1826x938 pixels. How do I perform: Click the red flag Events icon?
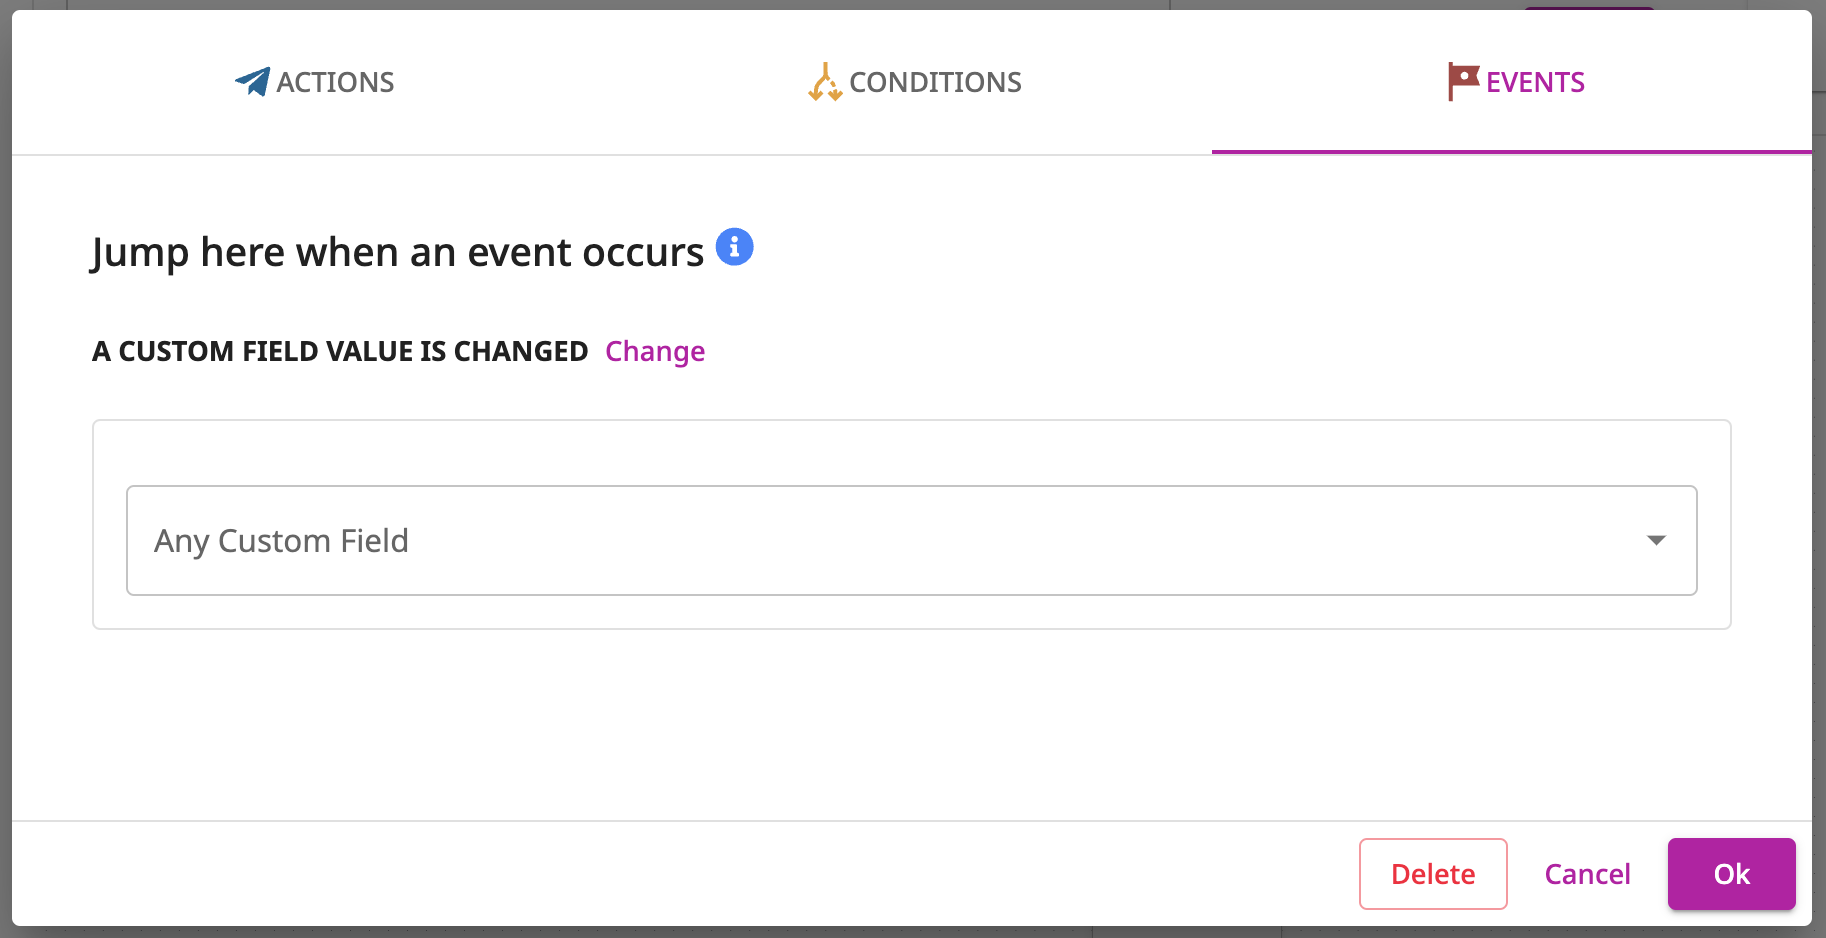tap(1463, 81)
